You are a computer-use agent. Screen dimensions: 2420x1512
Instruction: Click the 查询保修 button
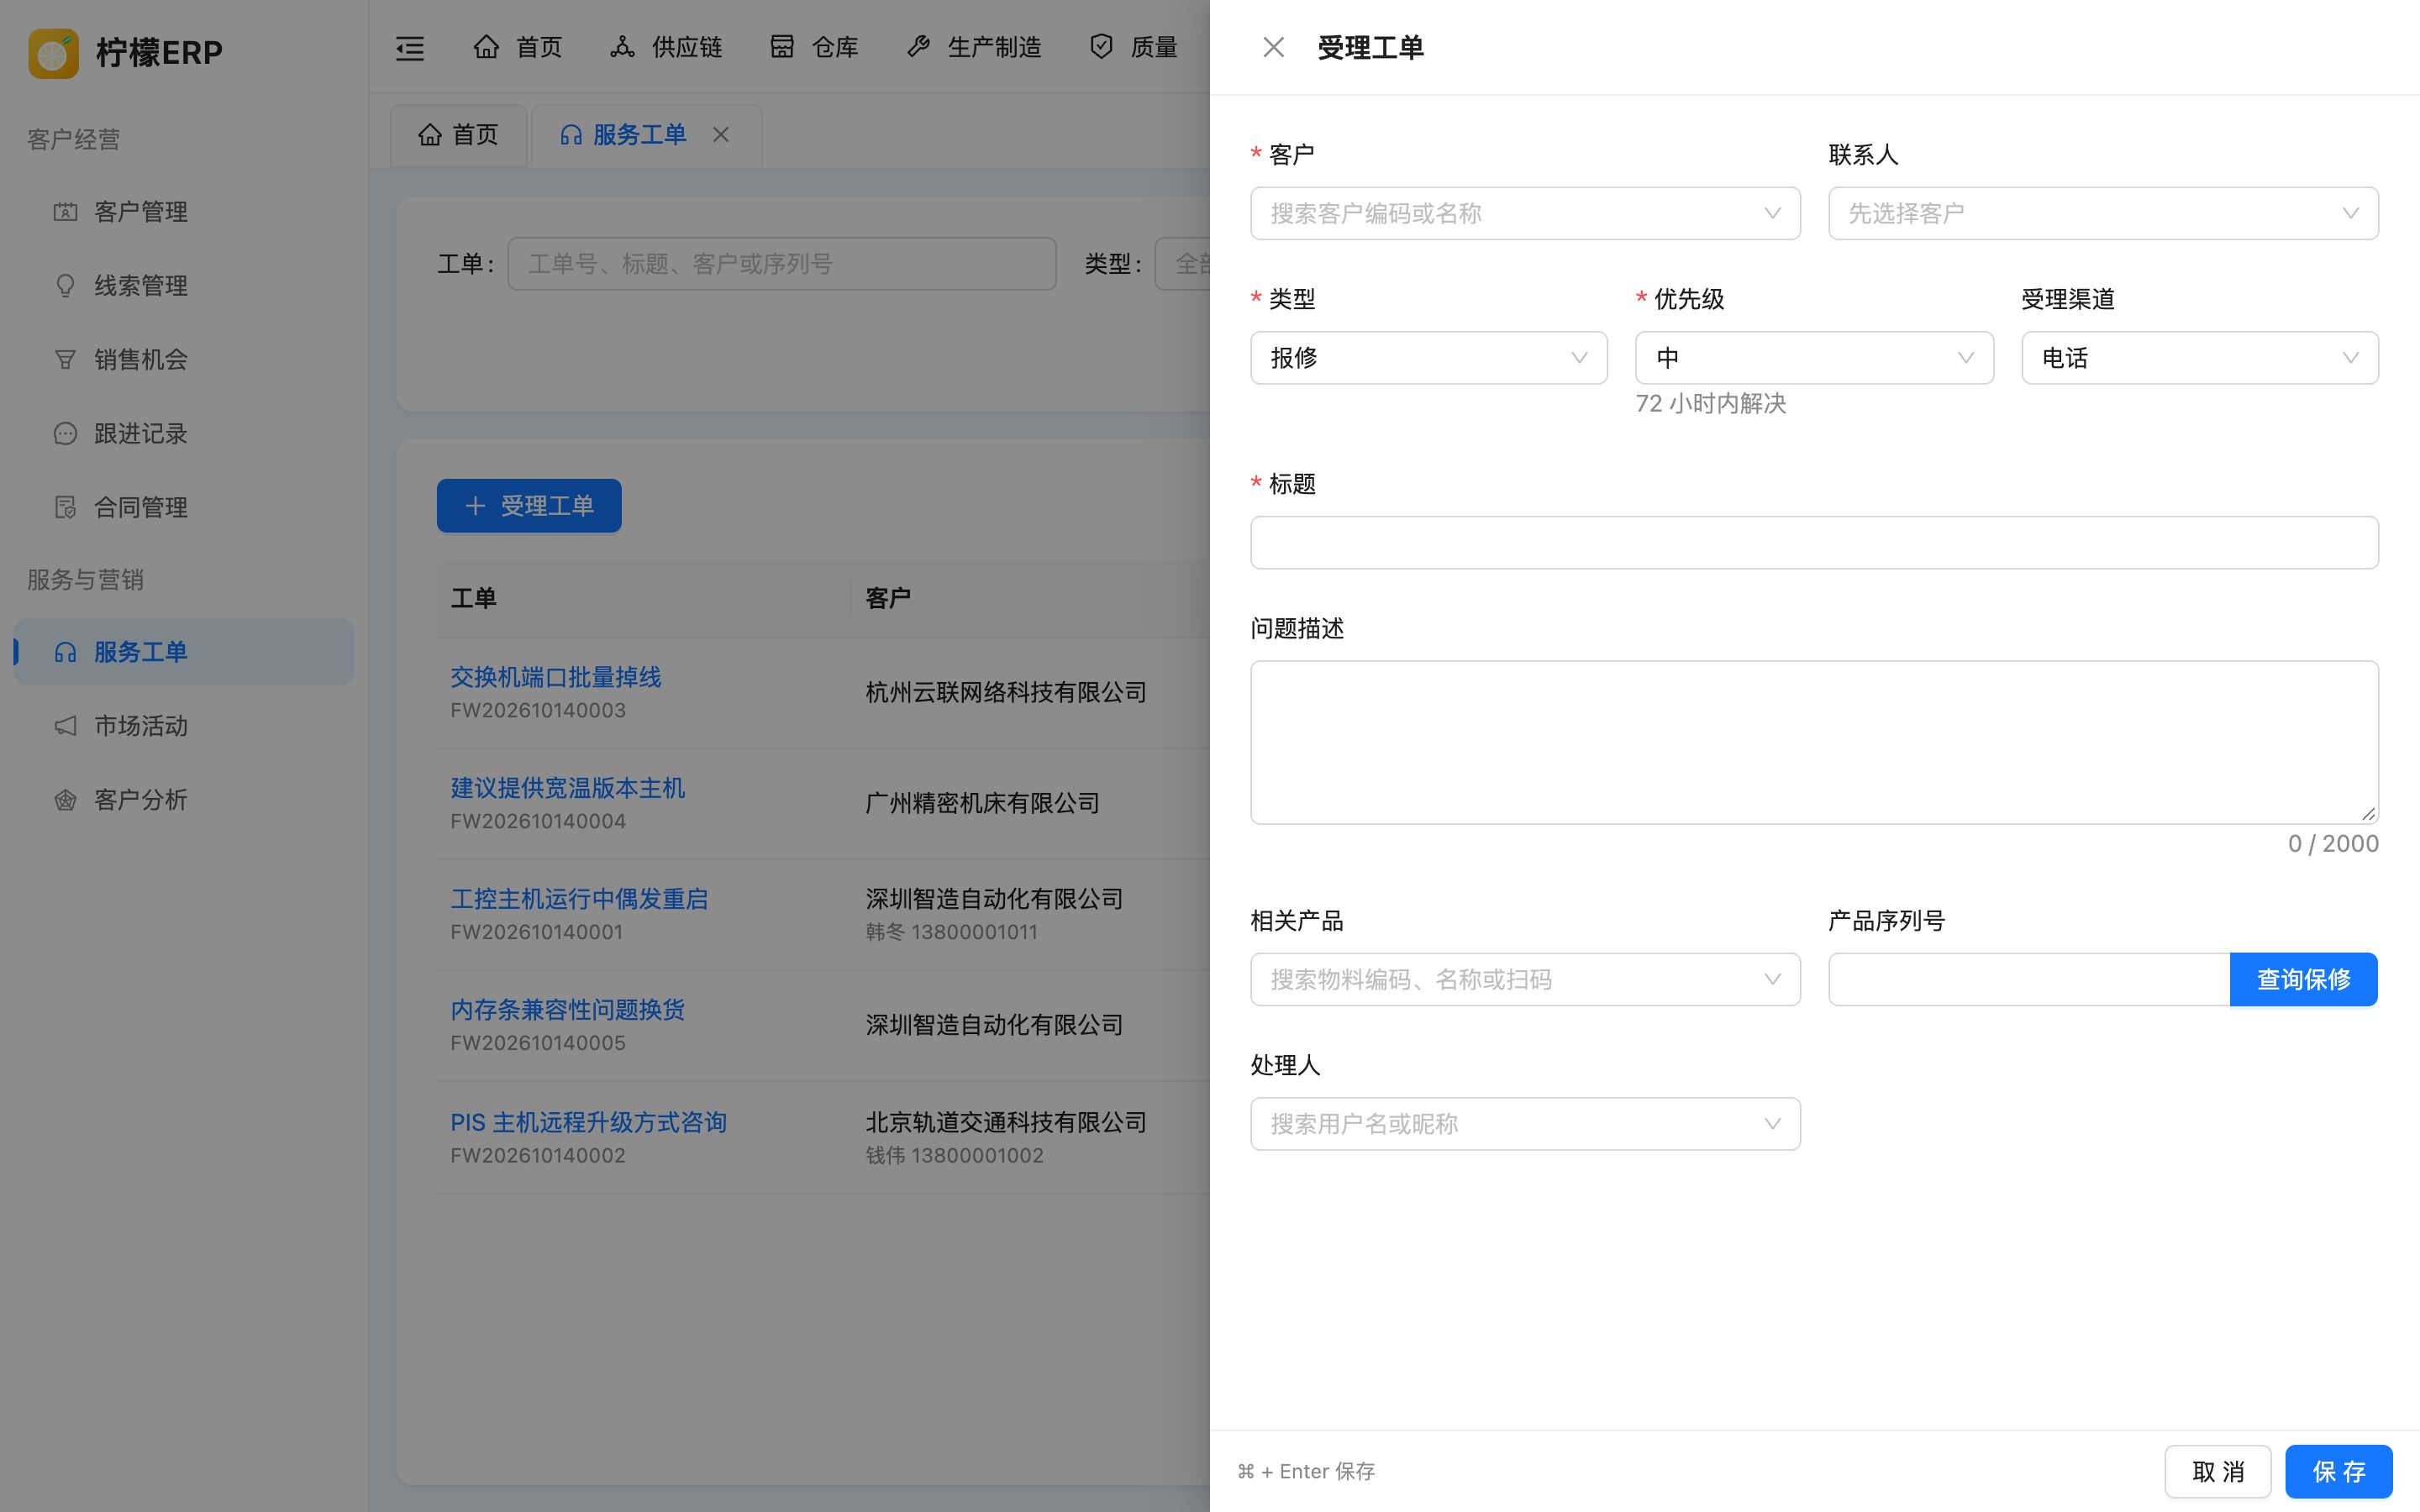[x=2303, y=979]
